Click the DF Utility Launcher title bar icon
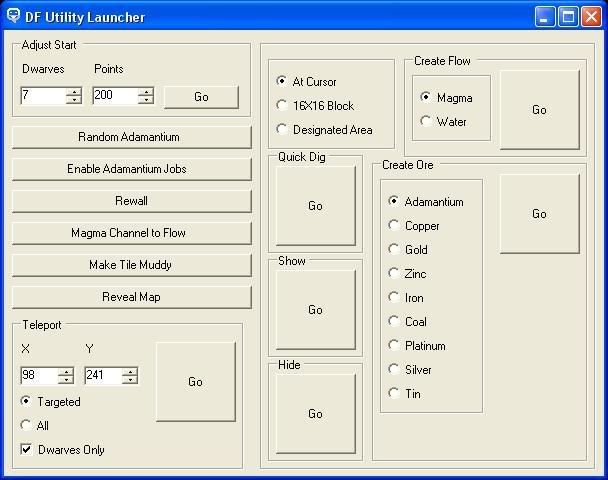Viewport: 608px width, 480px height. click(13, 16)
